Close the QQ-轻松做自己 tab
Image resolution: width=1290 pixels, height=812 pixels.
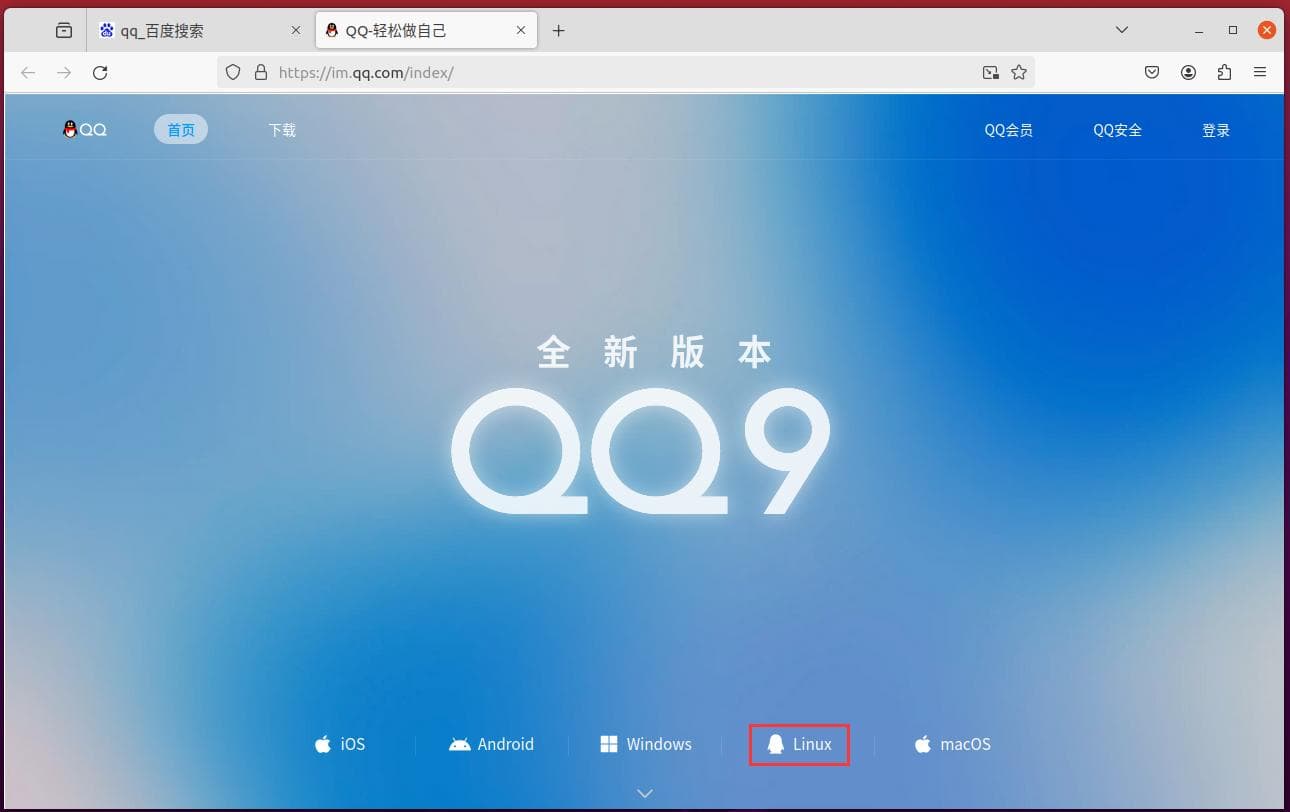coord(521,31)
